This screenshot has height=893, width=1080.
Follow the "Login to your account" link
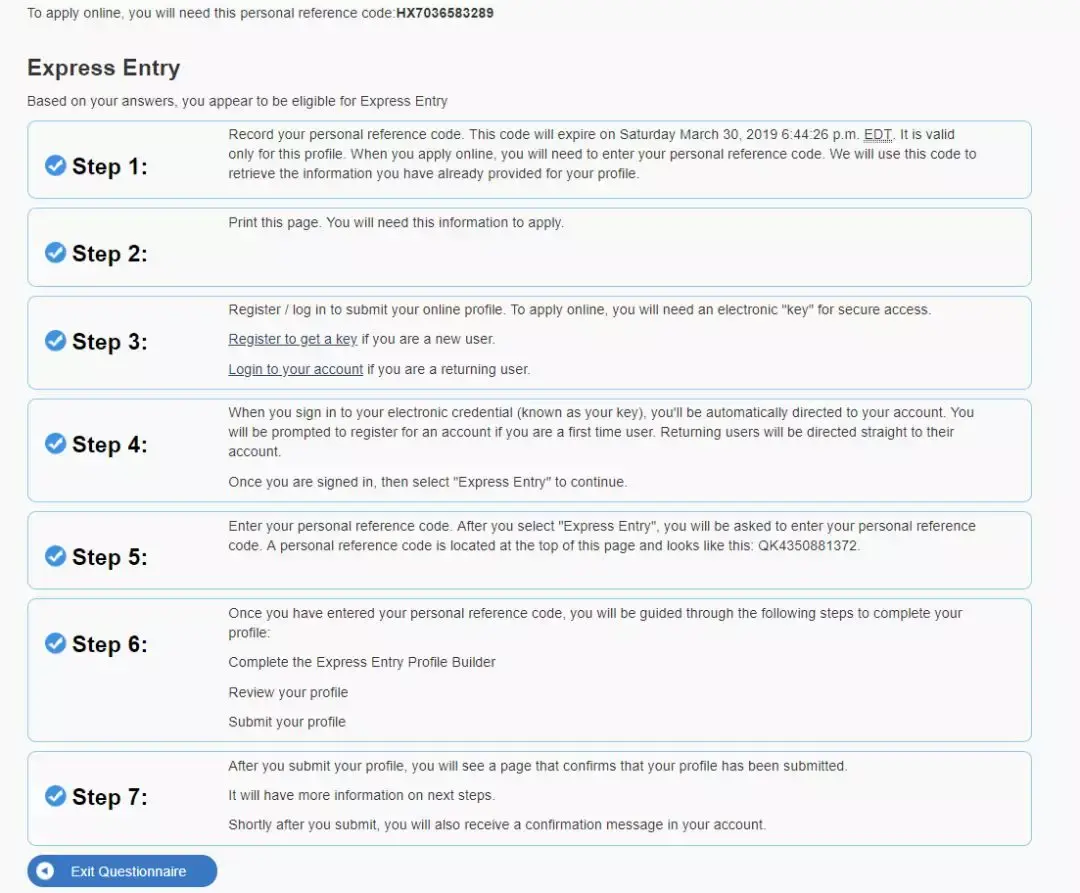click(x=295, y=369)
